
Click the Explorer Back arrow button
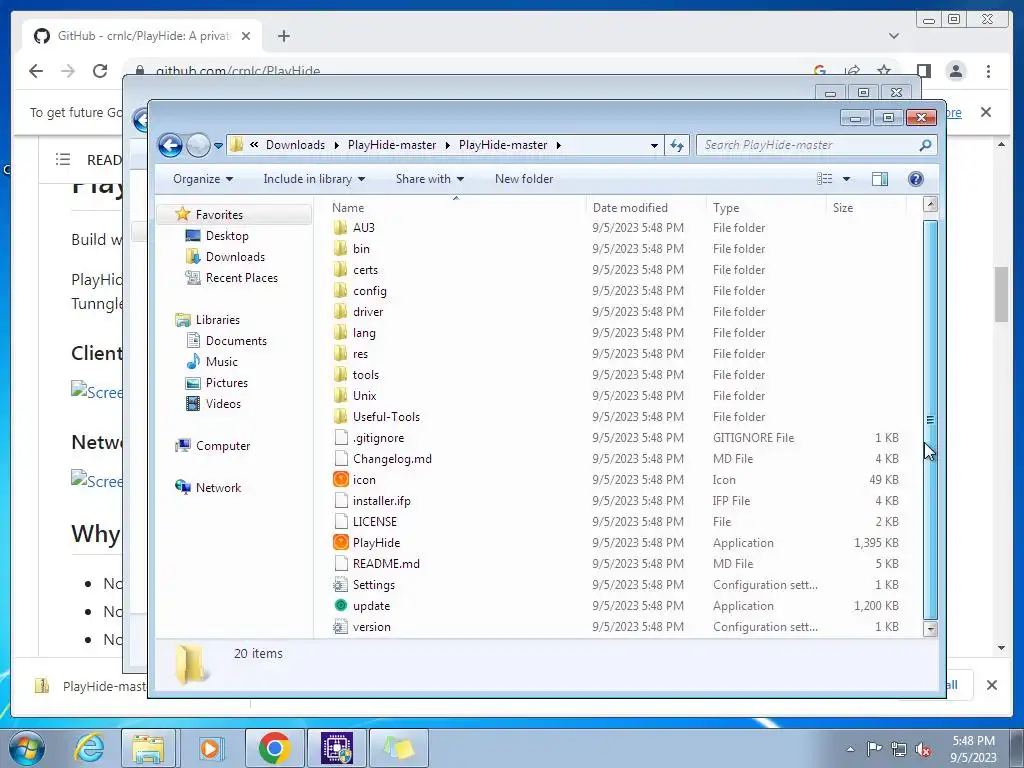click(170, 145)
